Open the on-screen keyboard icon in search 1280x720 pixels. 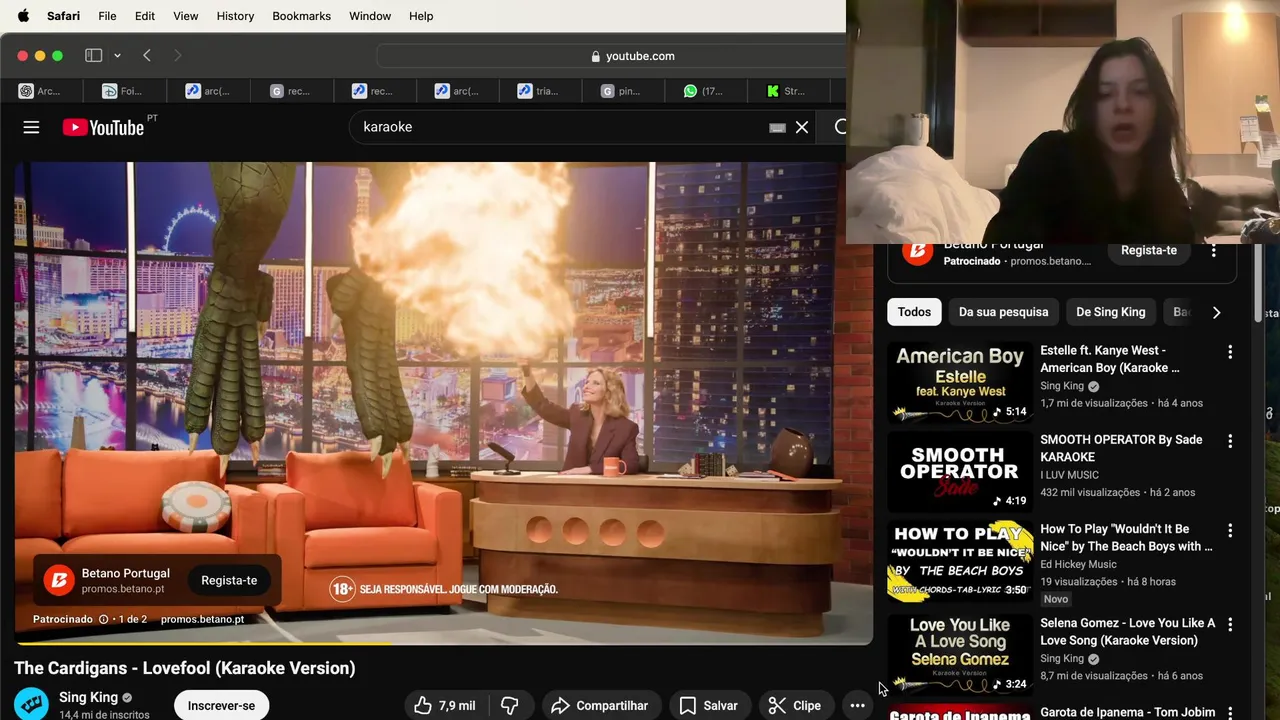click(777, 128)
